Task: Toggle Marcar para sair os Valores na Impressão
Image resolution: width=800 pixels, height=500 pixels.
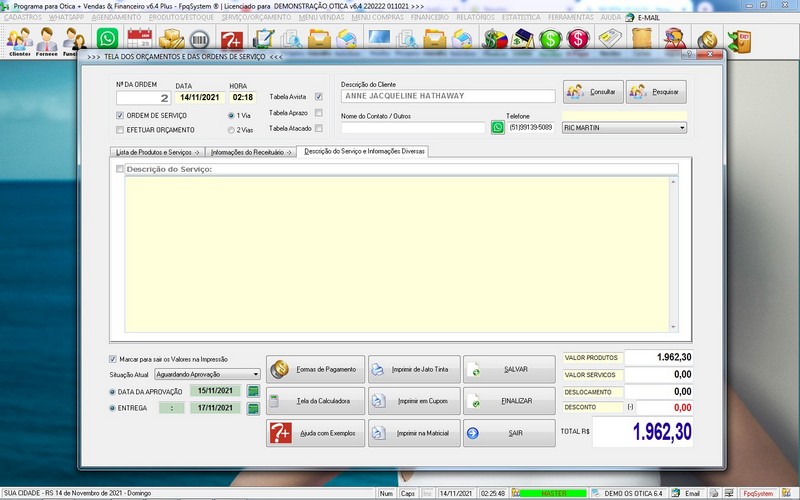Action: tap(113, 359)
